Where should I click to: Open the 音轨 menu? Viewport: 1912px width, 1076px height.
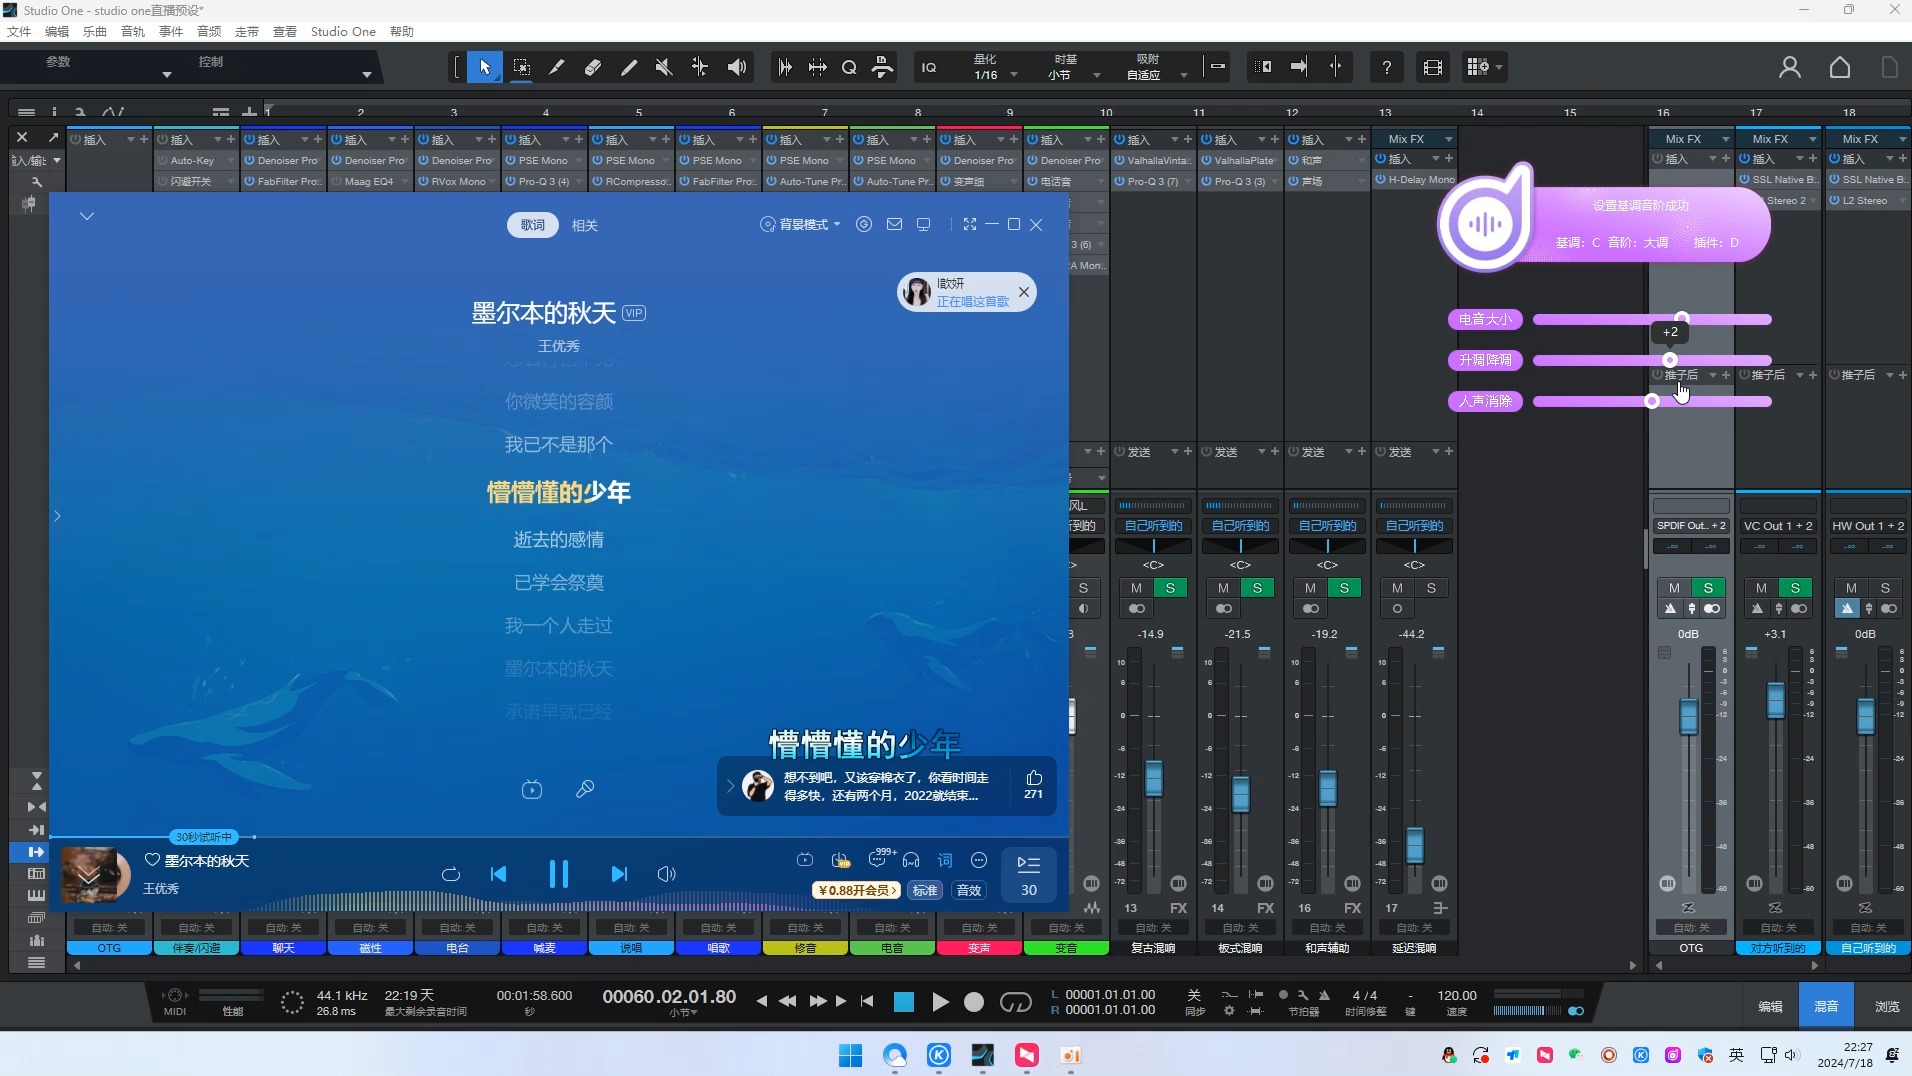(x=133, y=32)
